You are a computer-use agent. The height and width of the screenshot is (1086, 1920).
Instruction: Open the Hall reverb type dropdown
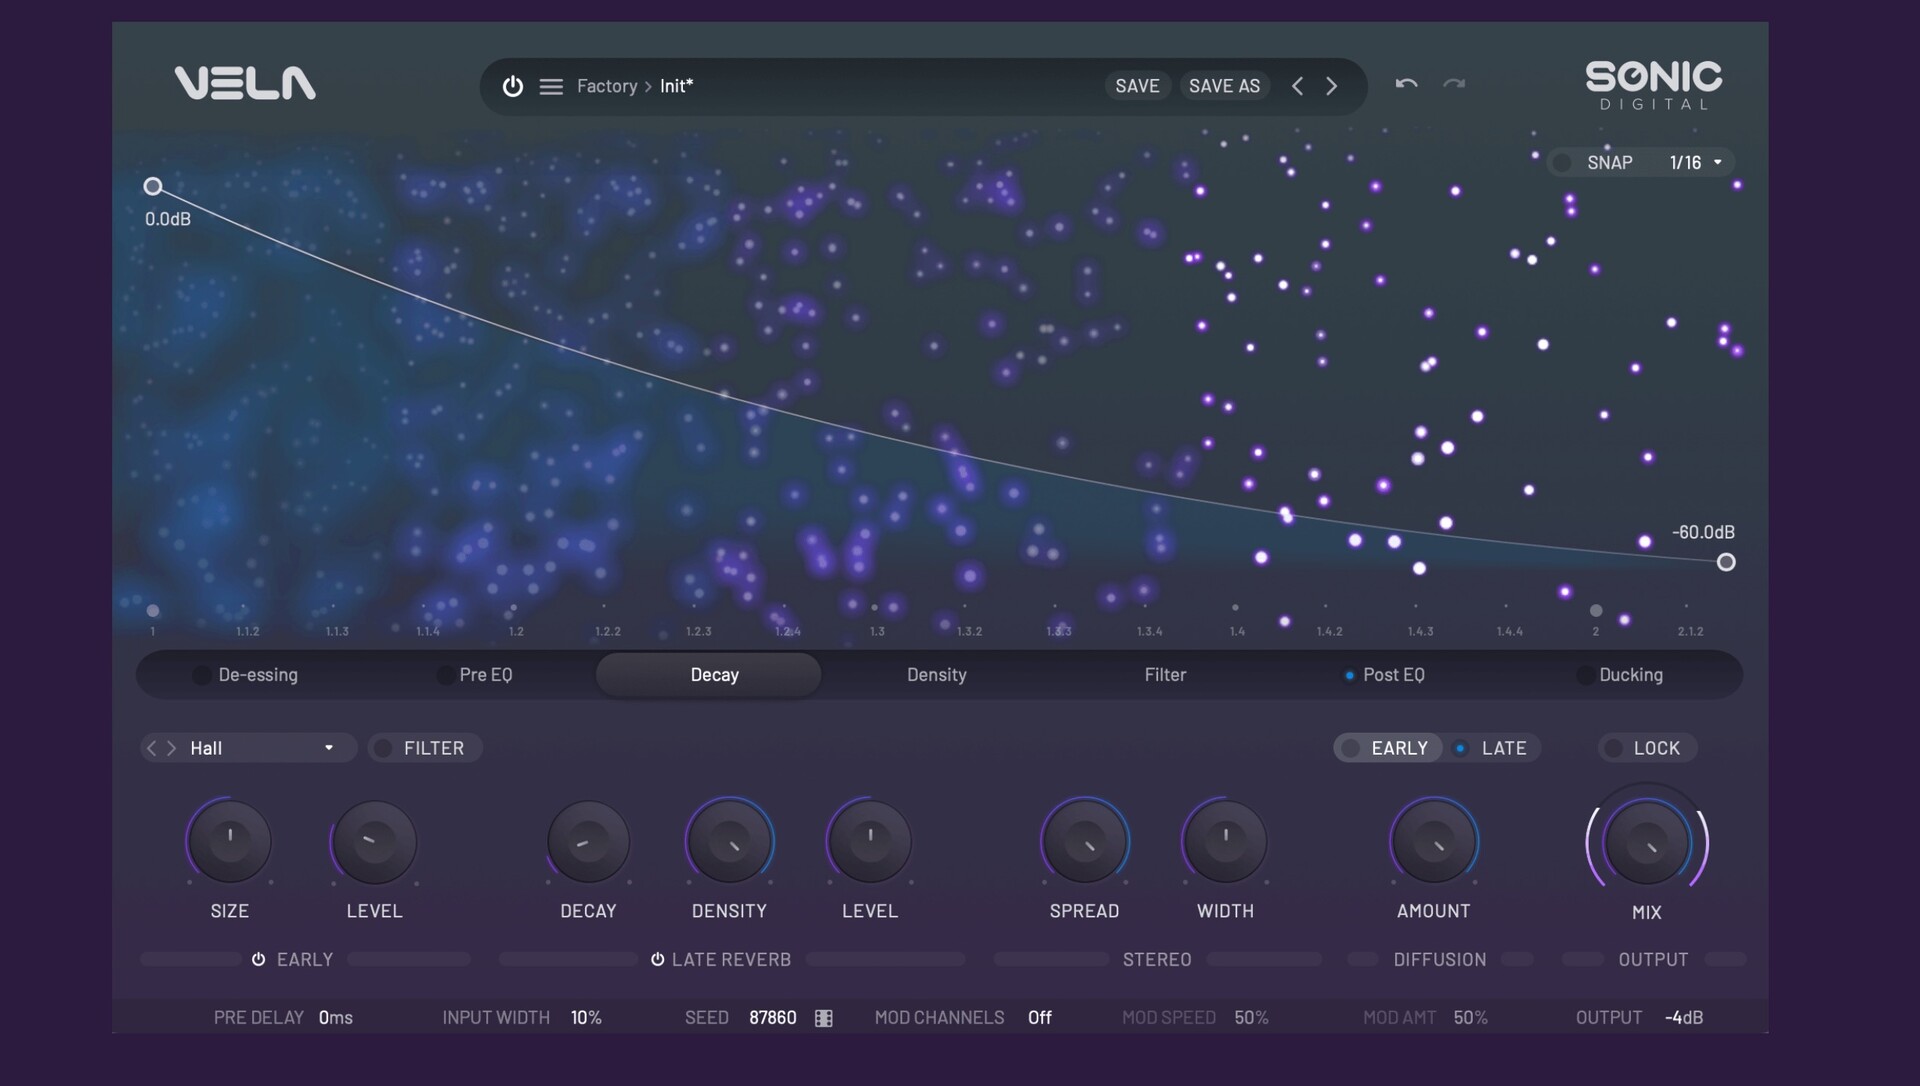click(x=262, y=748)
